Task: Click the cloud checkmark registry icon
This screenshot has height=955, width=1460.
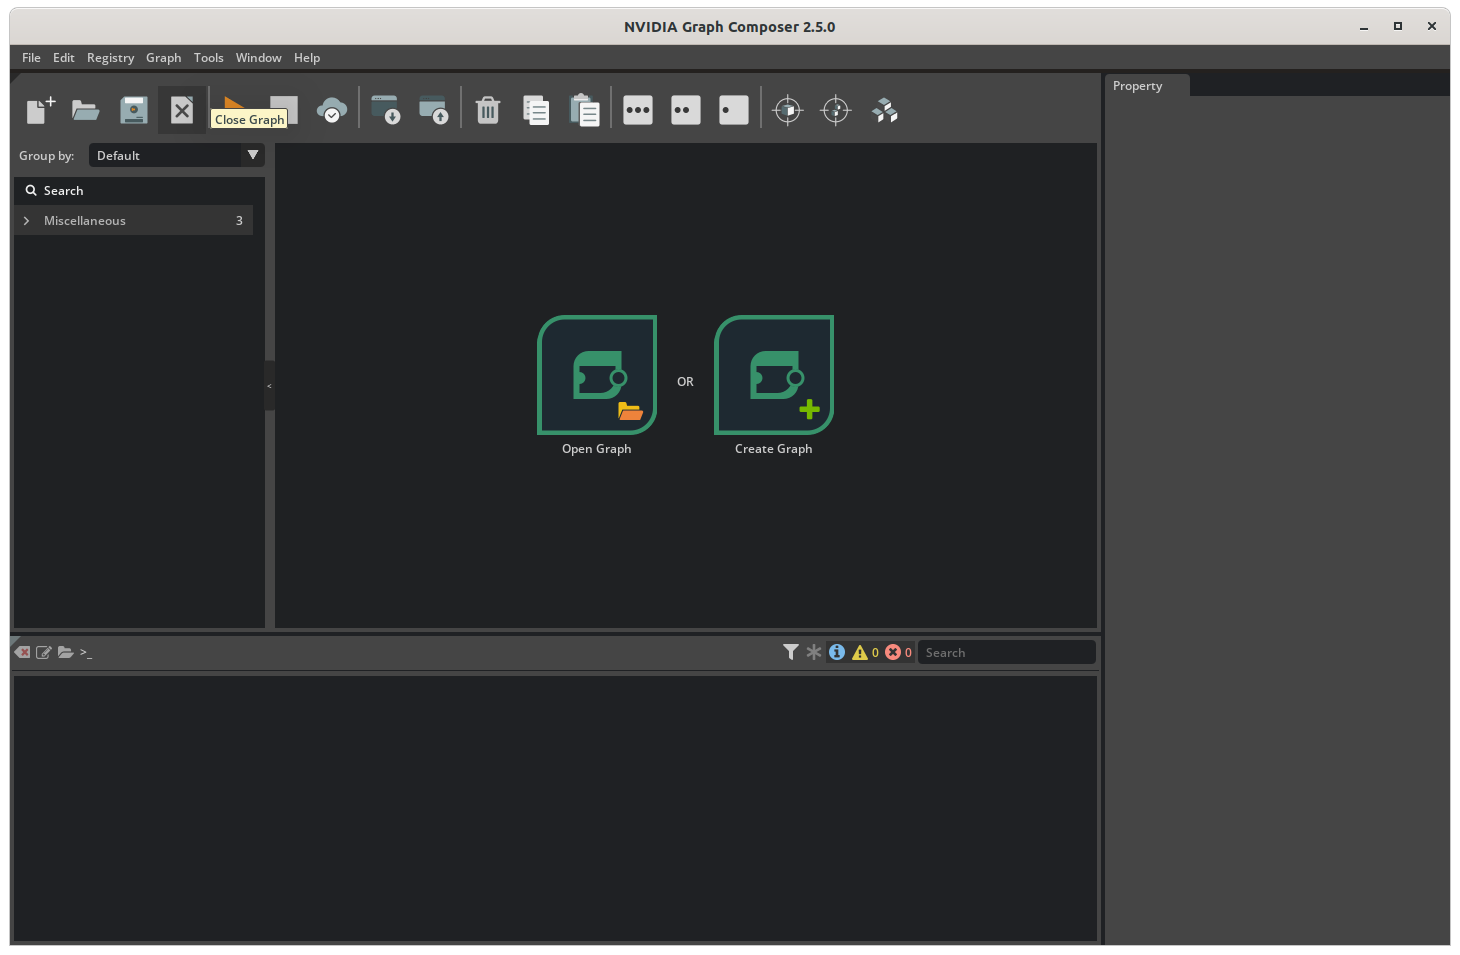Action: [332, 110]
